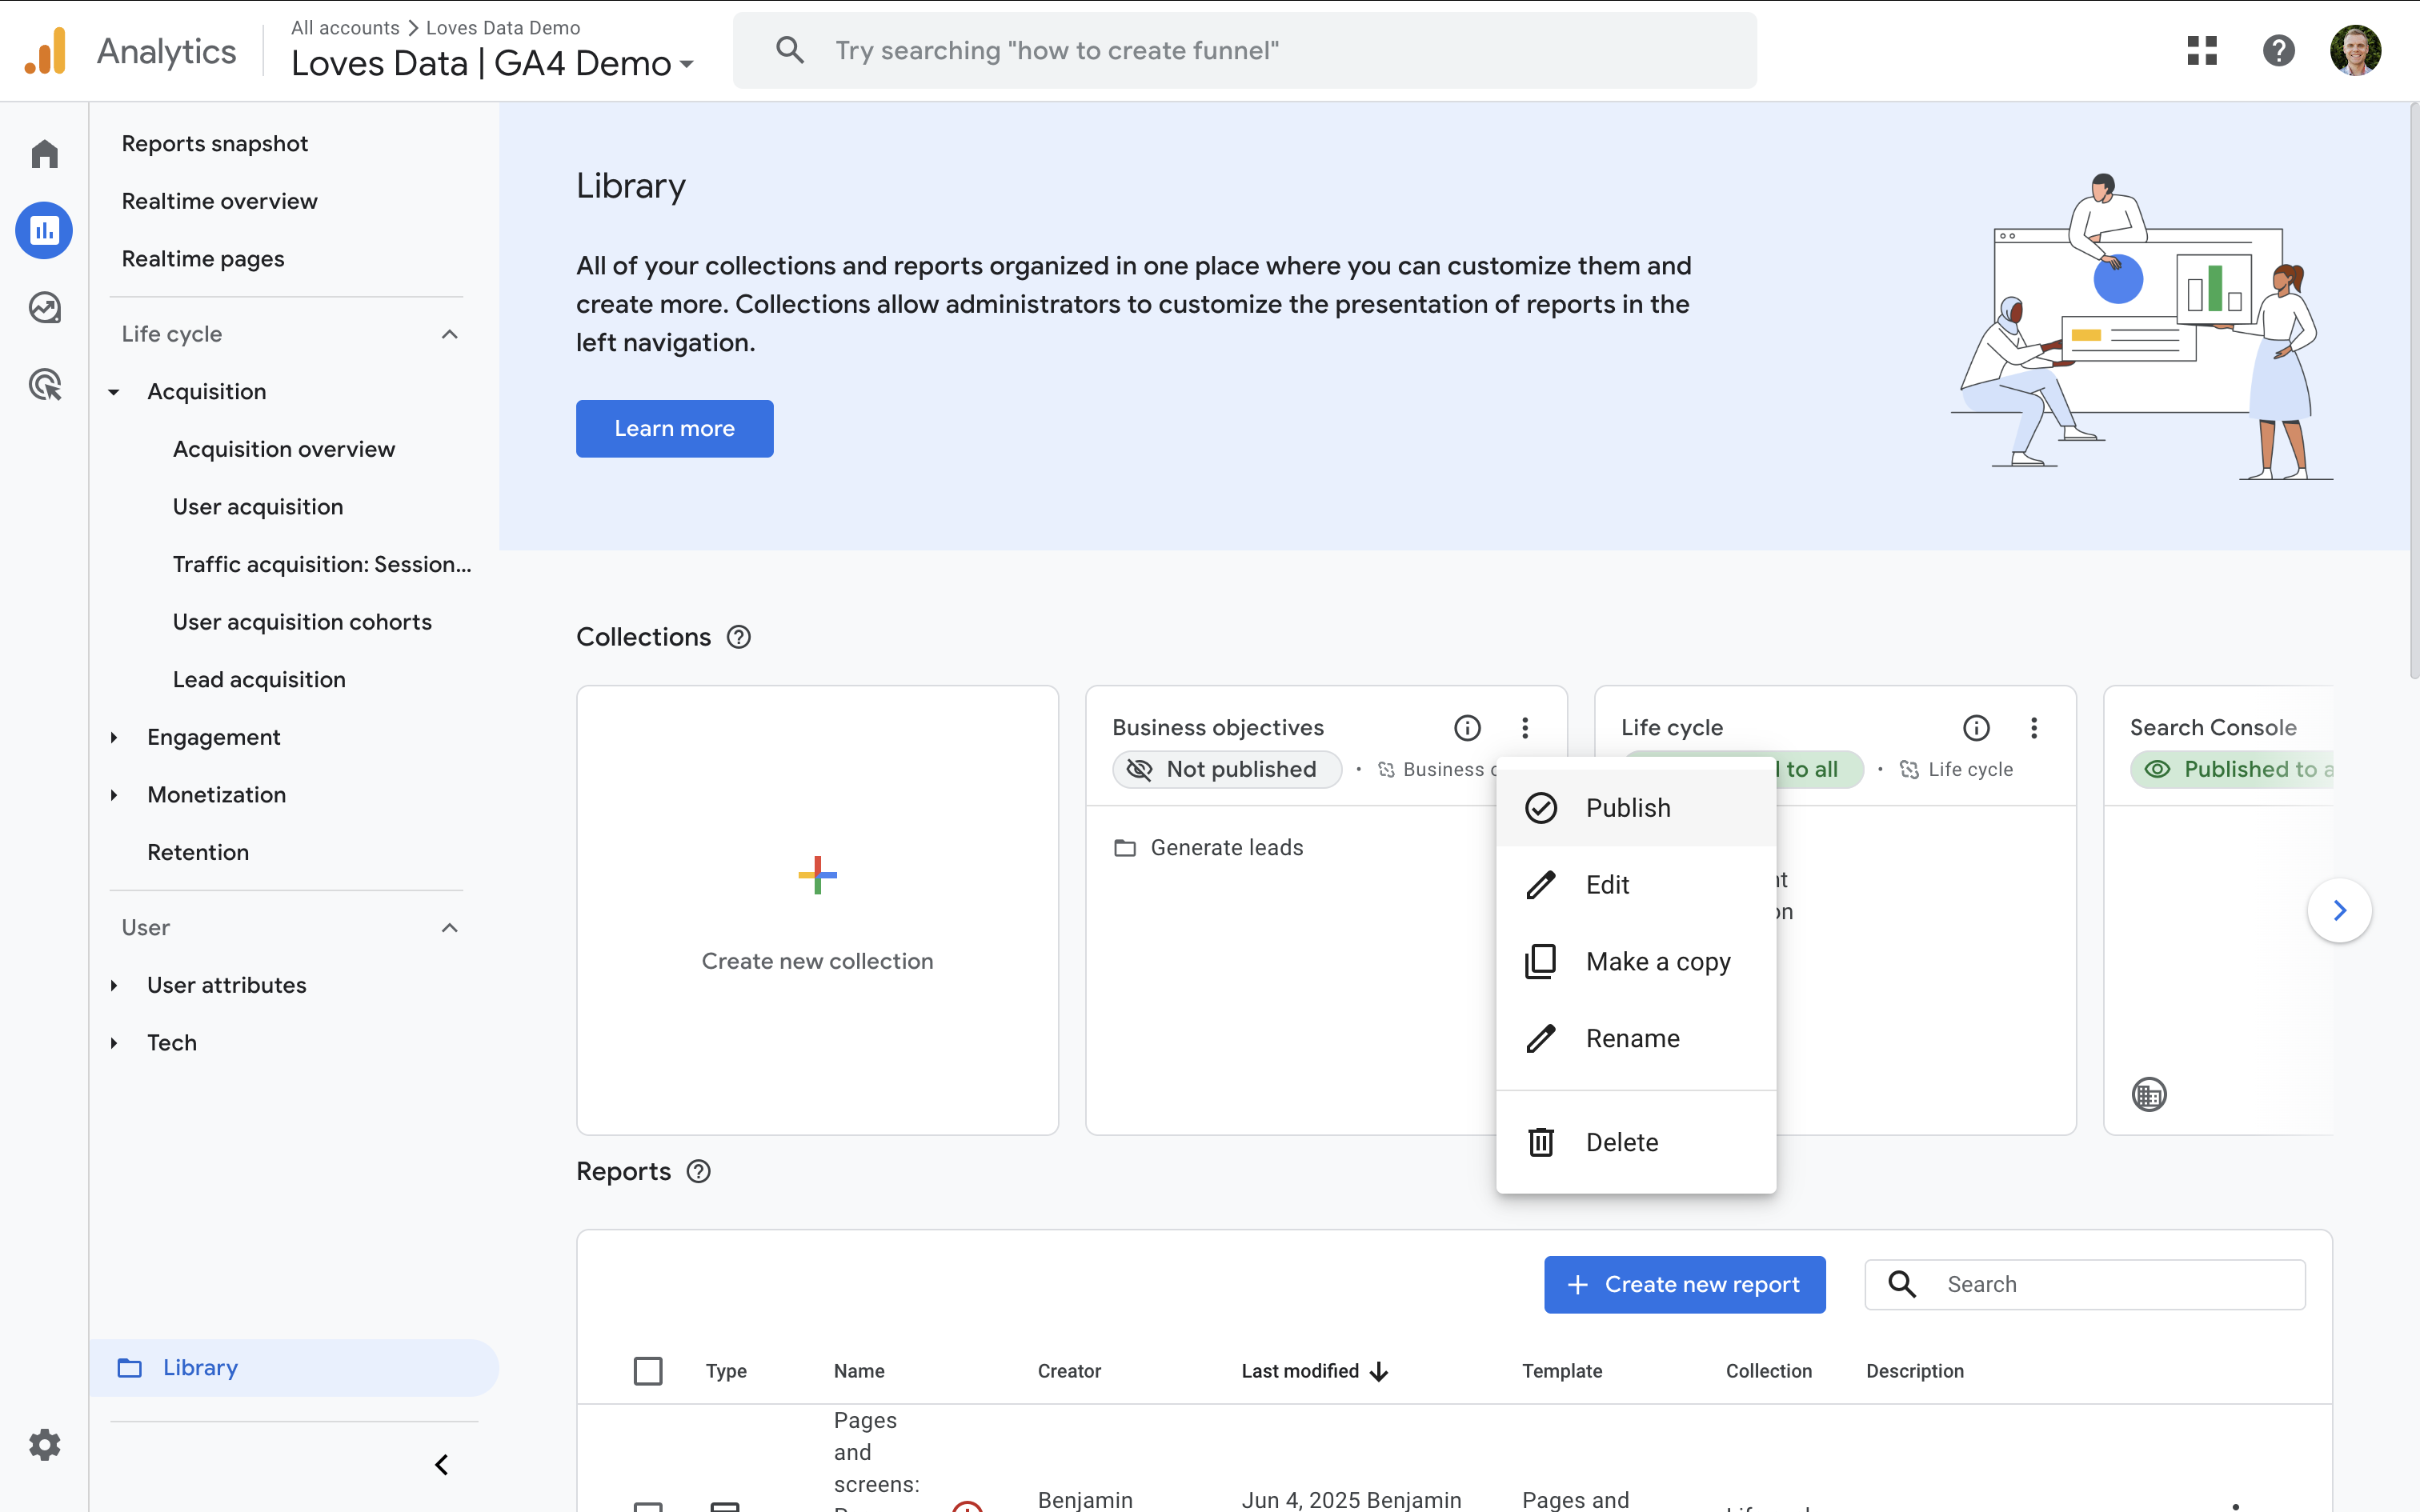Click the Template column header
2420x1512 pixels.
(1562, 1371)
